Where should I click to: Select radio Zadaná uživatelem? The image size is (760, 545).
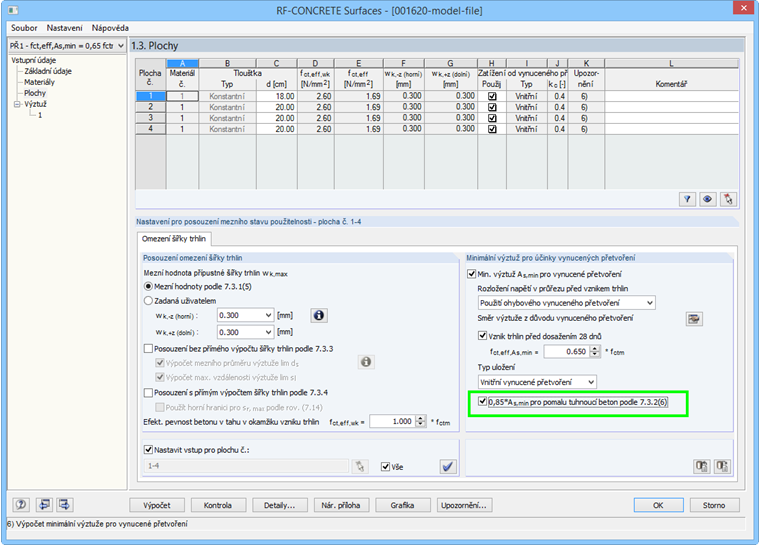[x=148, y=301]
